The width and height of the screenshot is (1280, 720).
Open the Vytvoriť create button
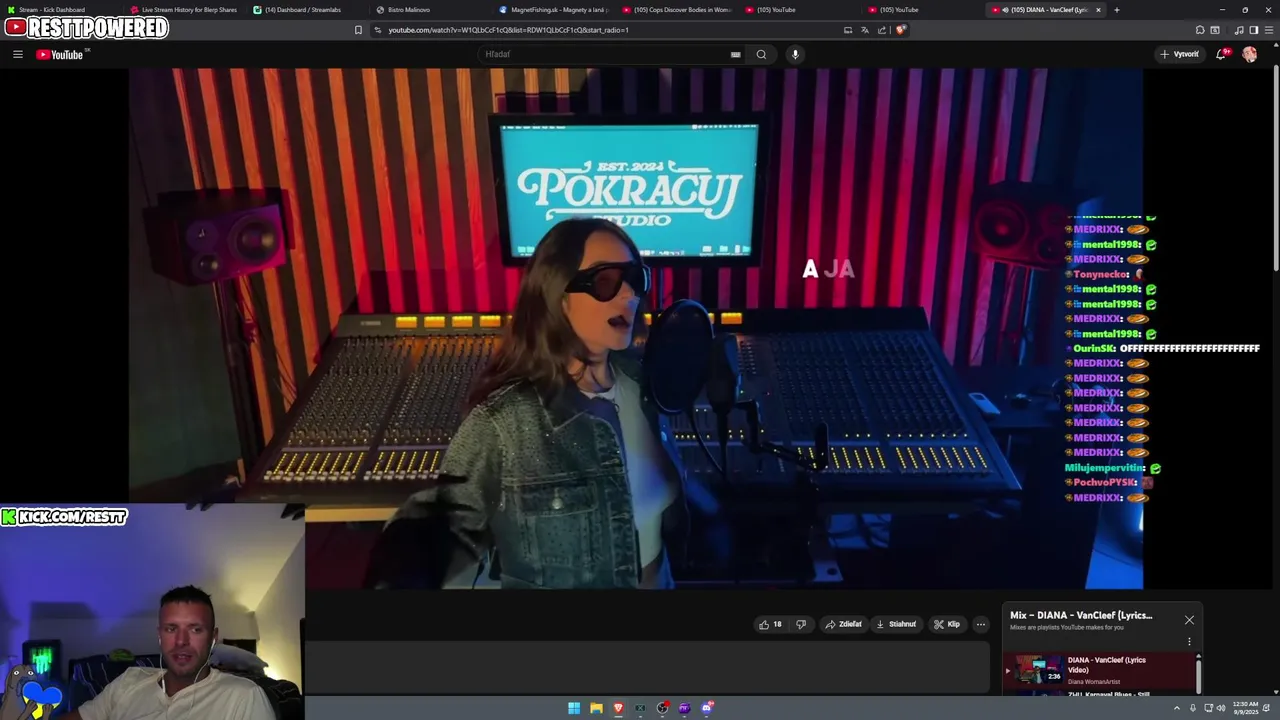pos(1180,54)
